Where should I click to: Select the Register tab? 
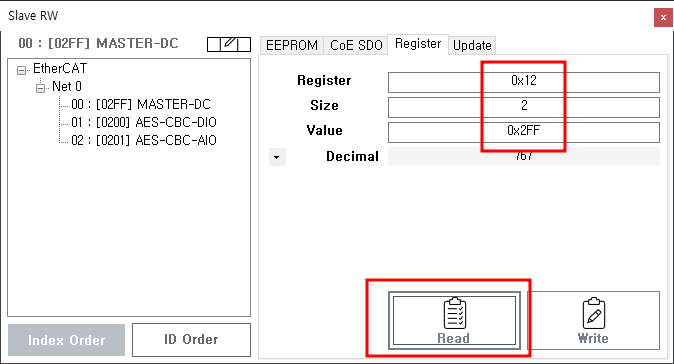(418, 44)
